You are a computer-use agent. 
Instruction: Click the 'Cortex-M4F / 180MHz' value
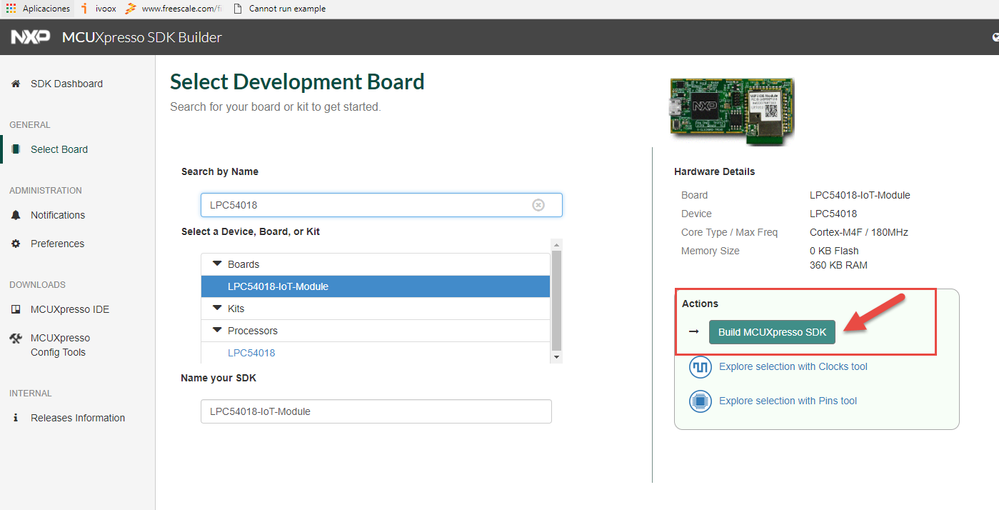(859, 232)
